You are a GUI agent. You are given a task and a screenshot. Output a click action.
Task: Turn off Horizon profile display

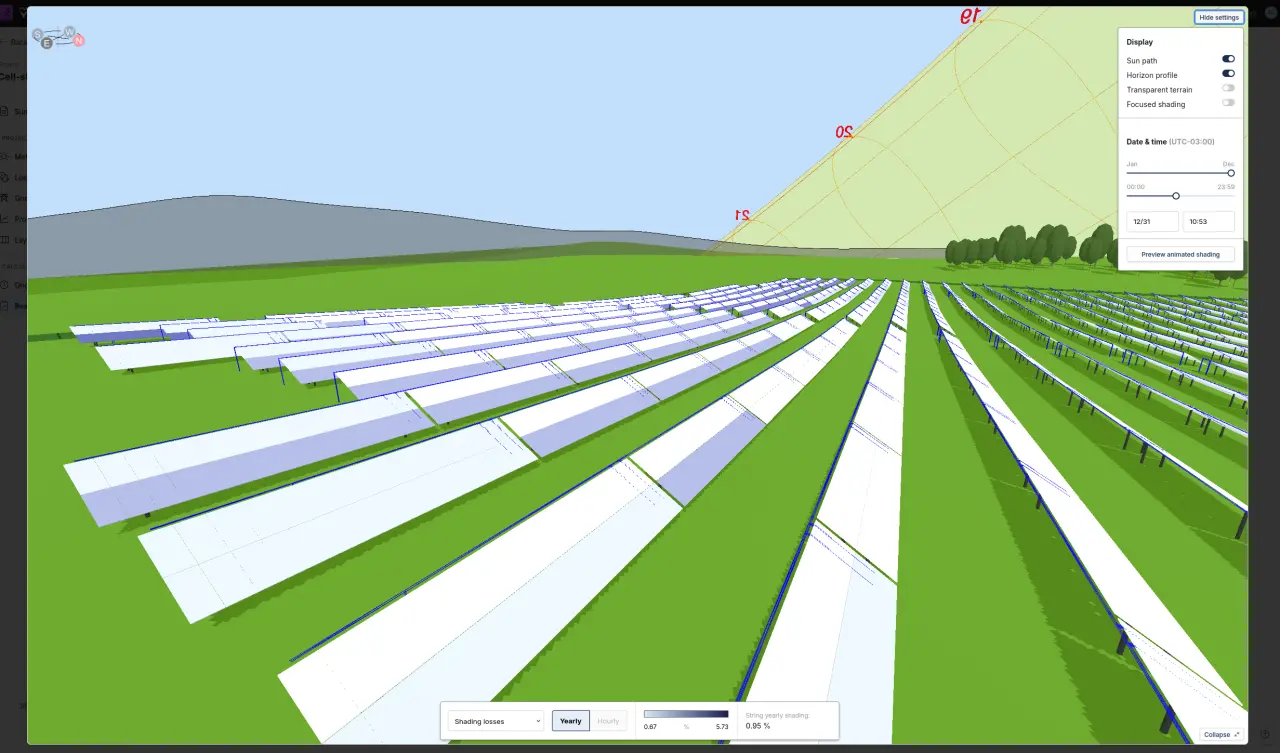(1228, 74)
